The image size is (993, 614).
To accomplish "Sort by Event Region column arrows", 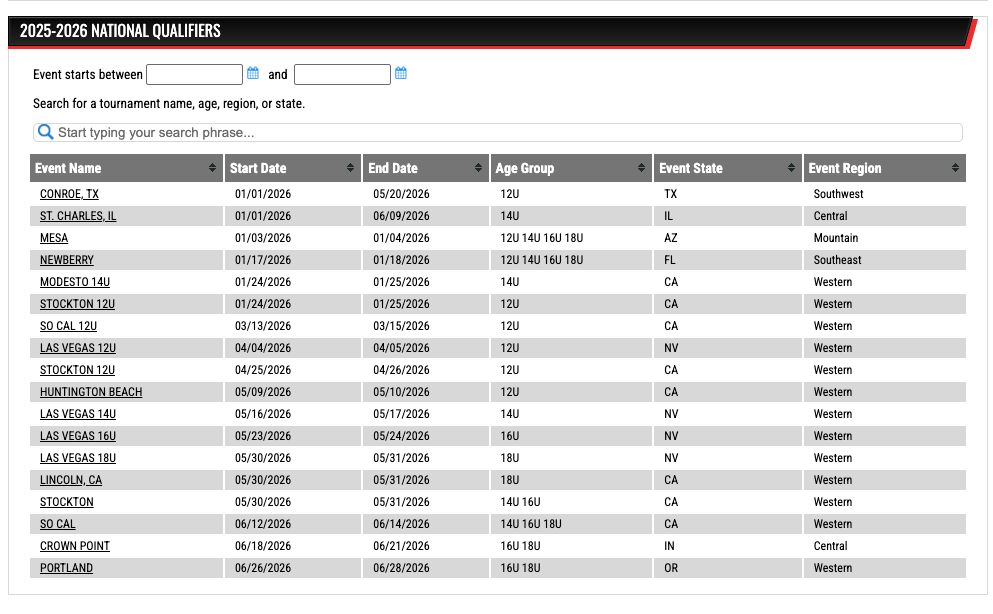I will (x=955, y=168).
